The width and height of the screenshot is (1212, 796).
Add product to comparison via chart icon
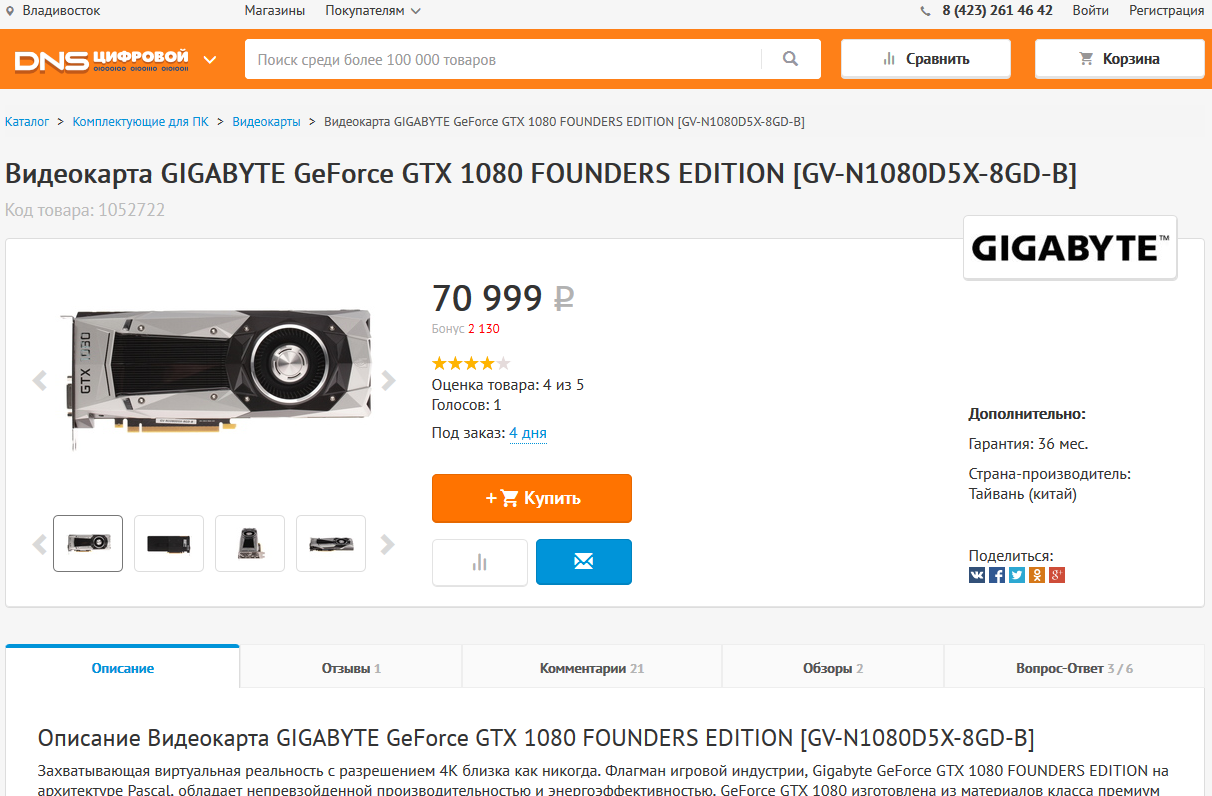click(x=480, y=562)
